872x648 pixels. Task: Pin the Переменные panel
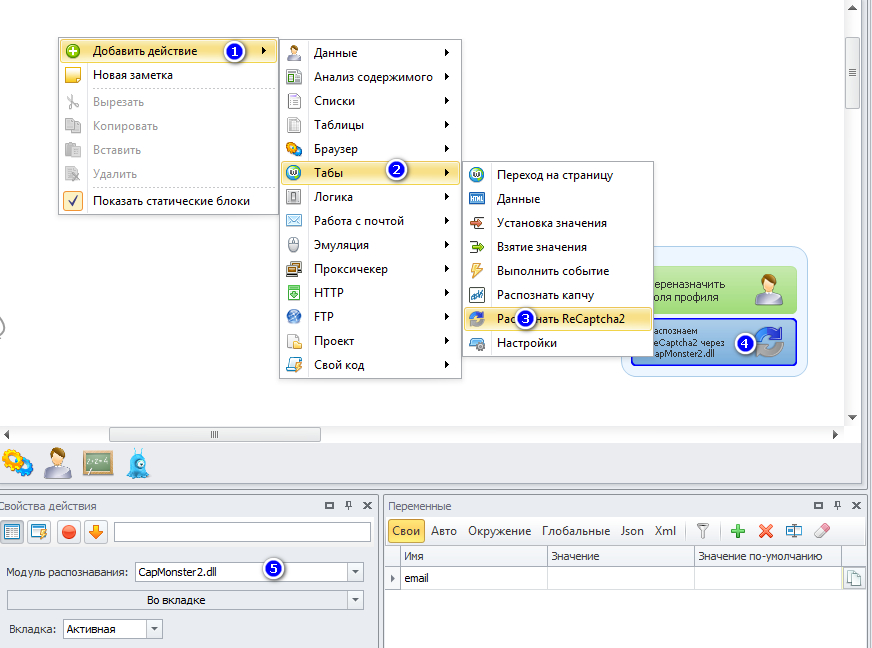point(838,506)
